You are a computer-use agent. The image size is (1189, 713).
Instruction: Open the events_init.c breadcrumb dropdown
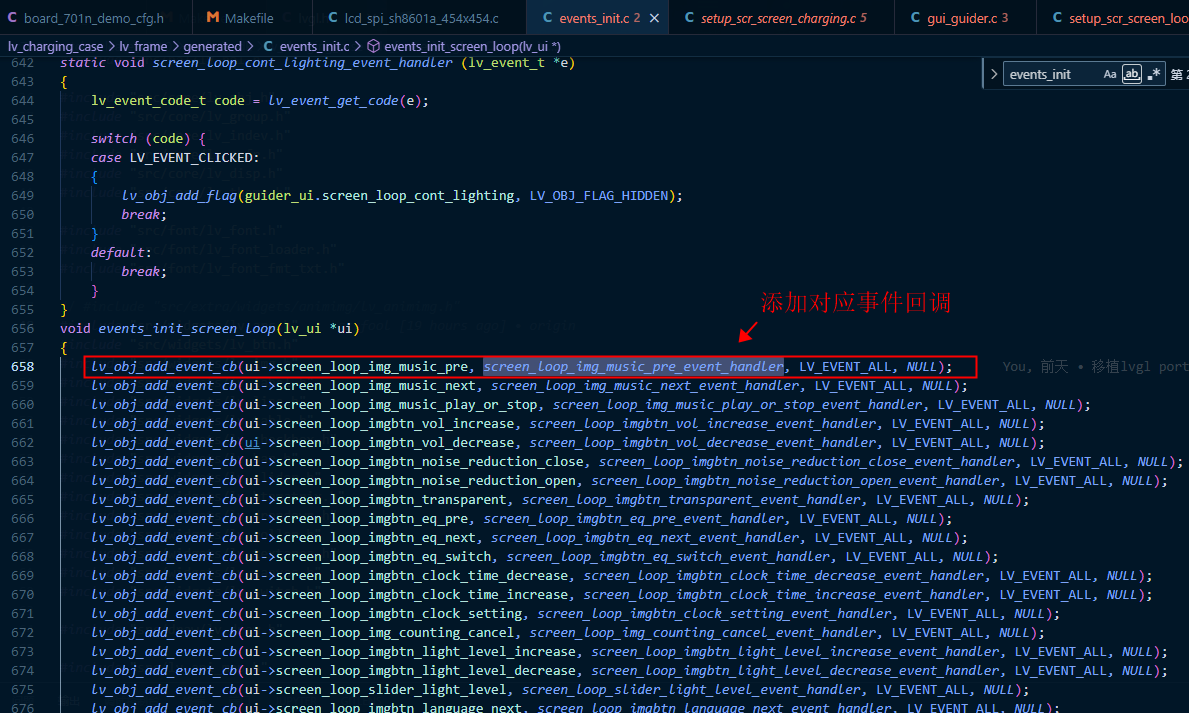[314, 46]
